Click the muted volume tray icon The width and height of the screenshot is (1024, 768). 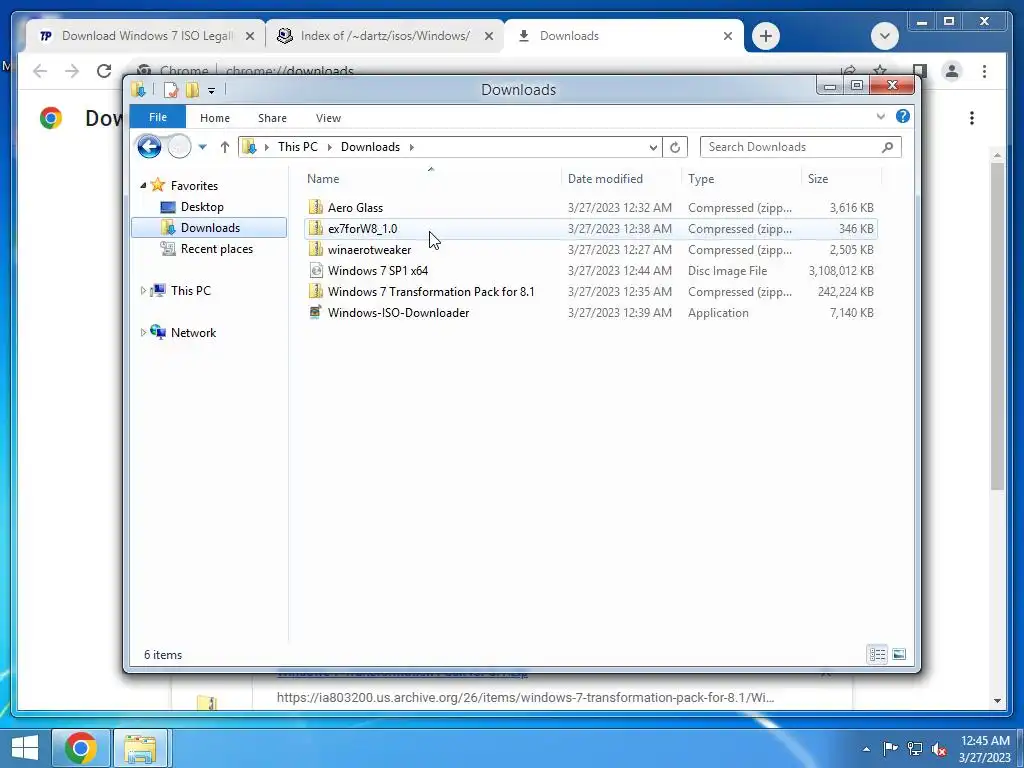click(939, 749)
